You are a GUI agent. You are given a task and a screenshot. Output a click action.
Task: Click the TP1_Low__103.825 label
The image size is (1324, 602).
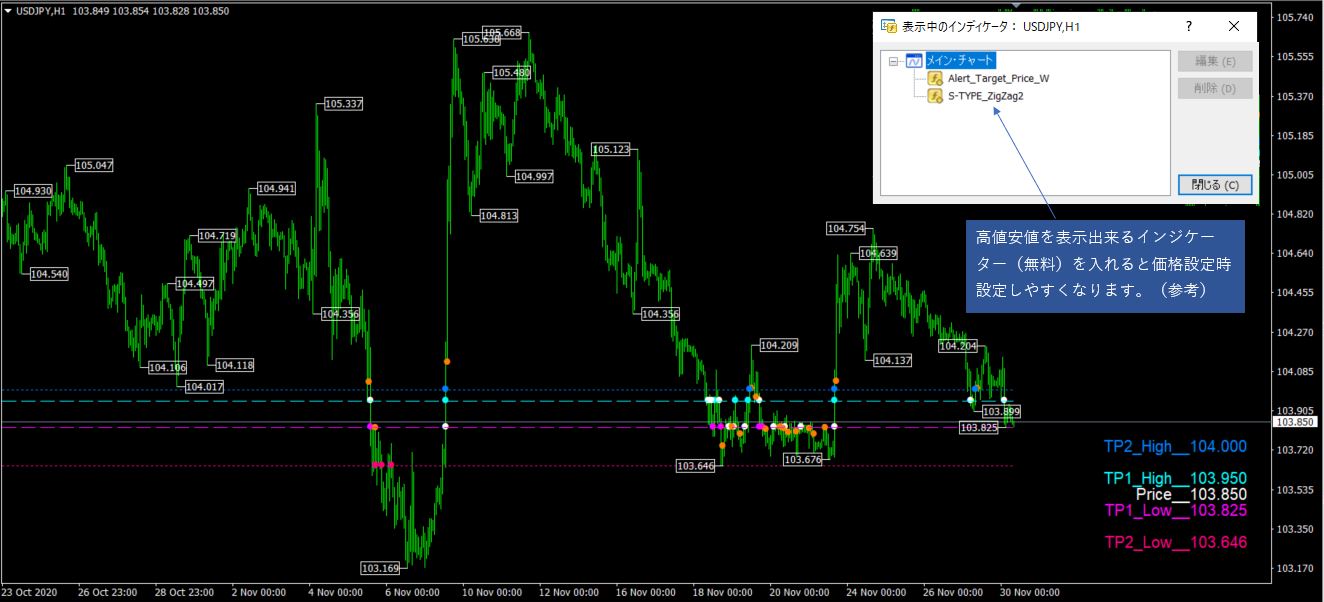point(1175,510)
